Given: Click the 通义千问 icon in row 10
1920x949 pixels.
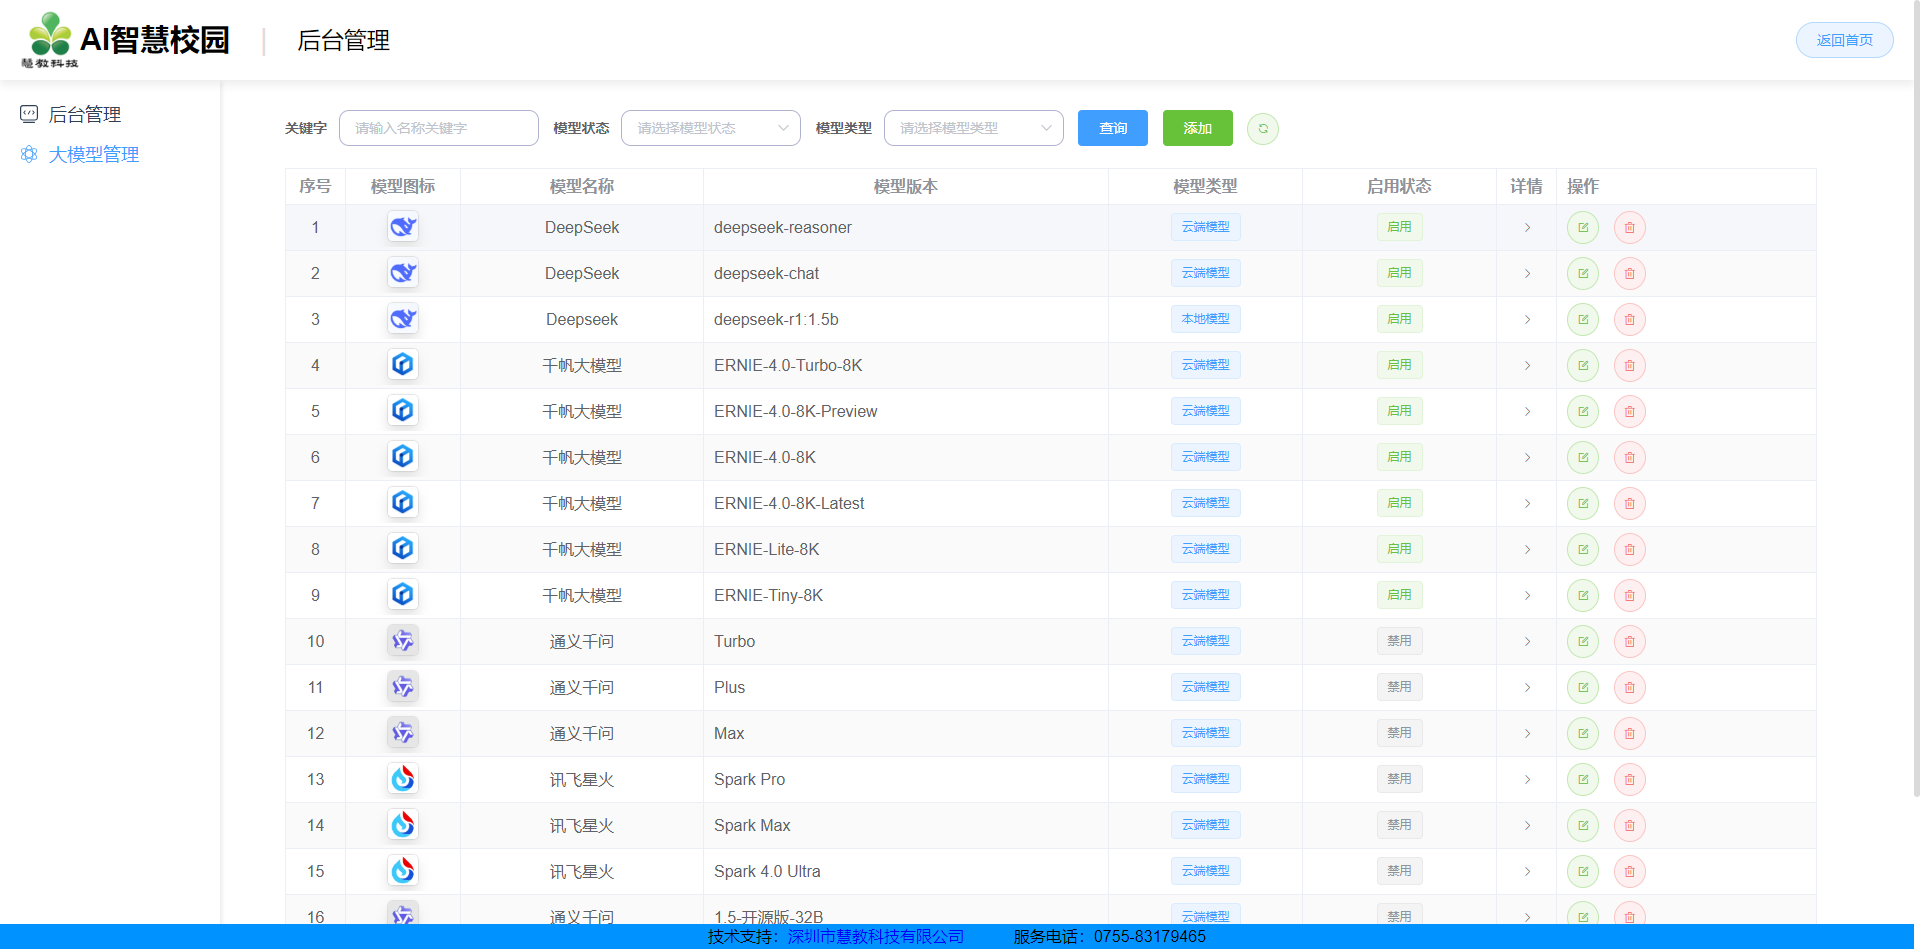Looking at the screenshot, I should [403, 641].
